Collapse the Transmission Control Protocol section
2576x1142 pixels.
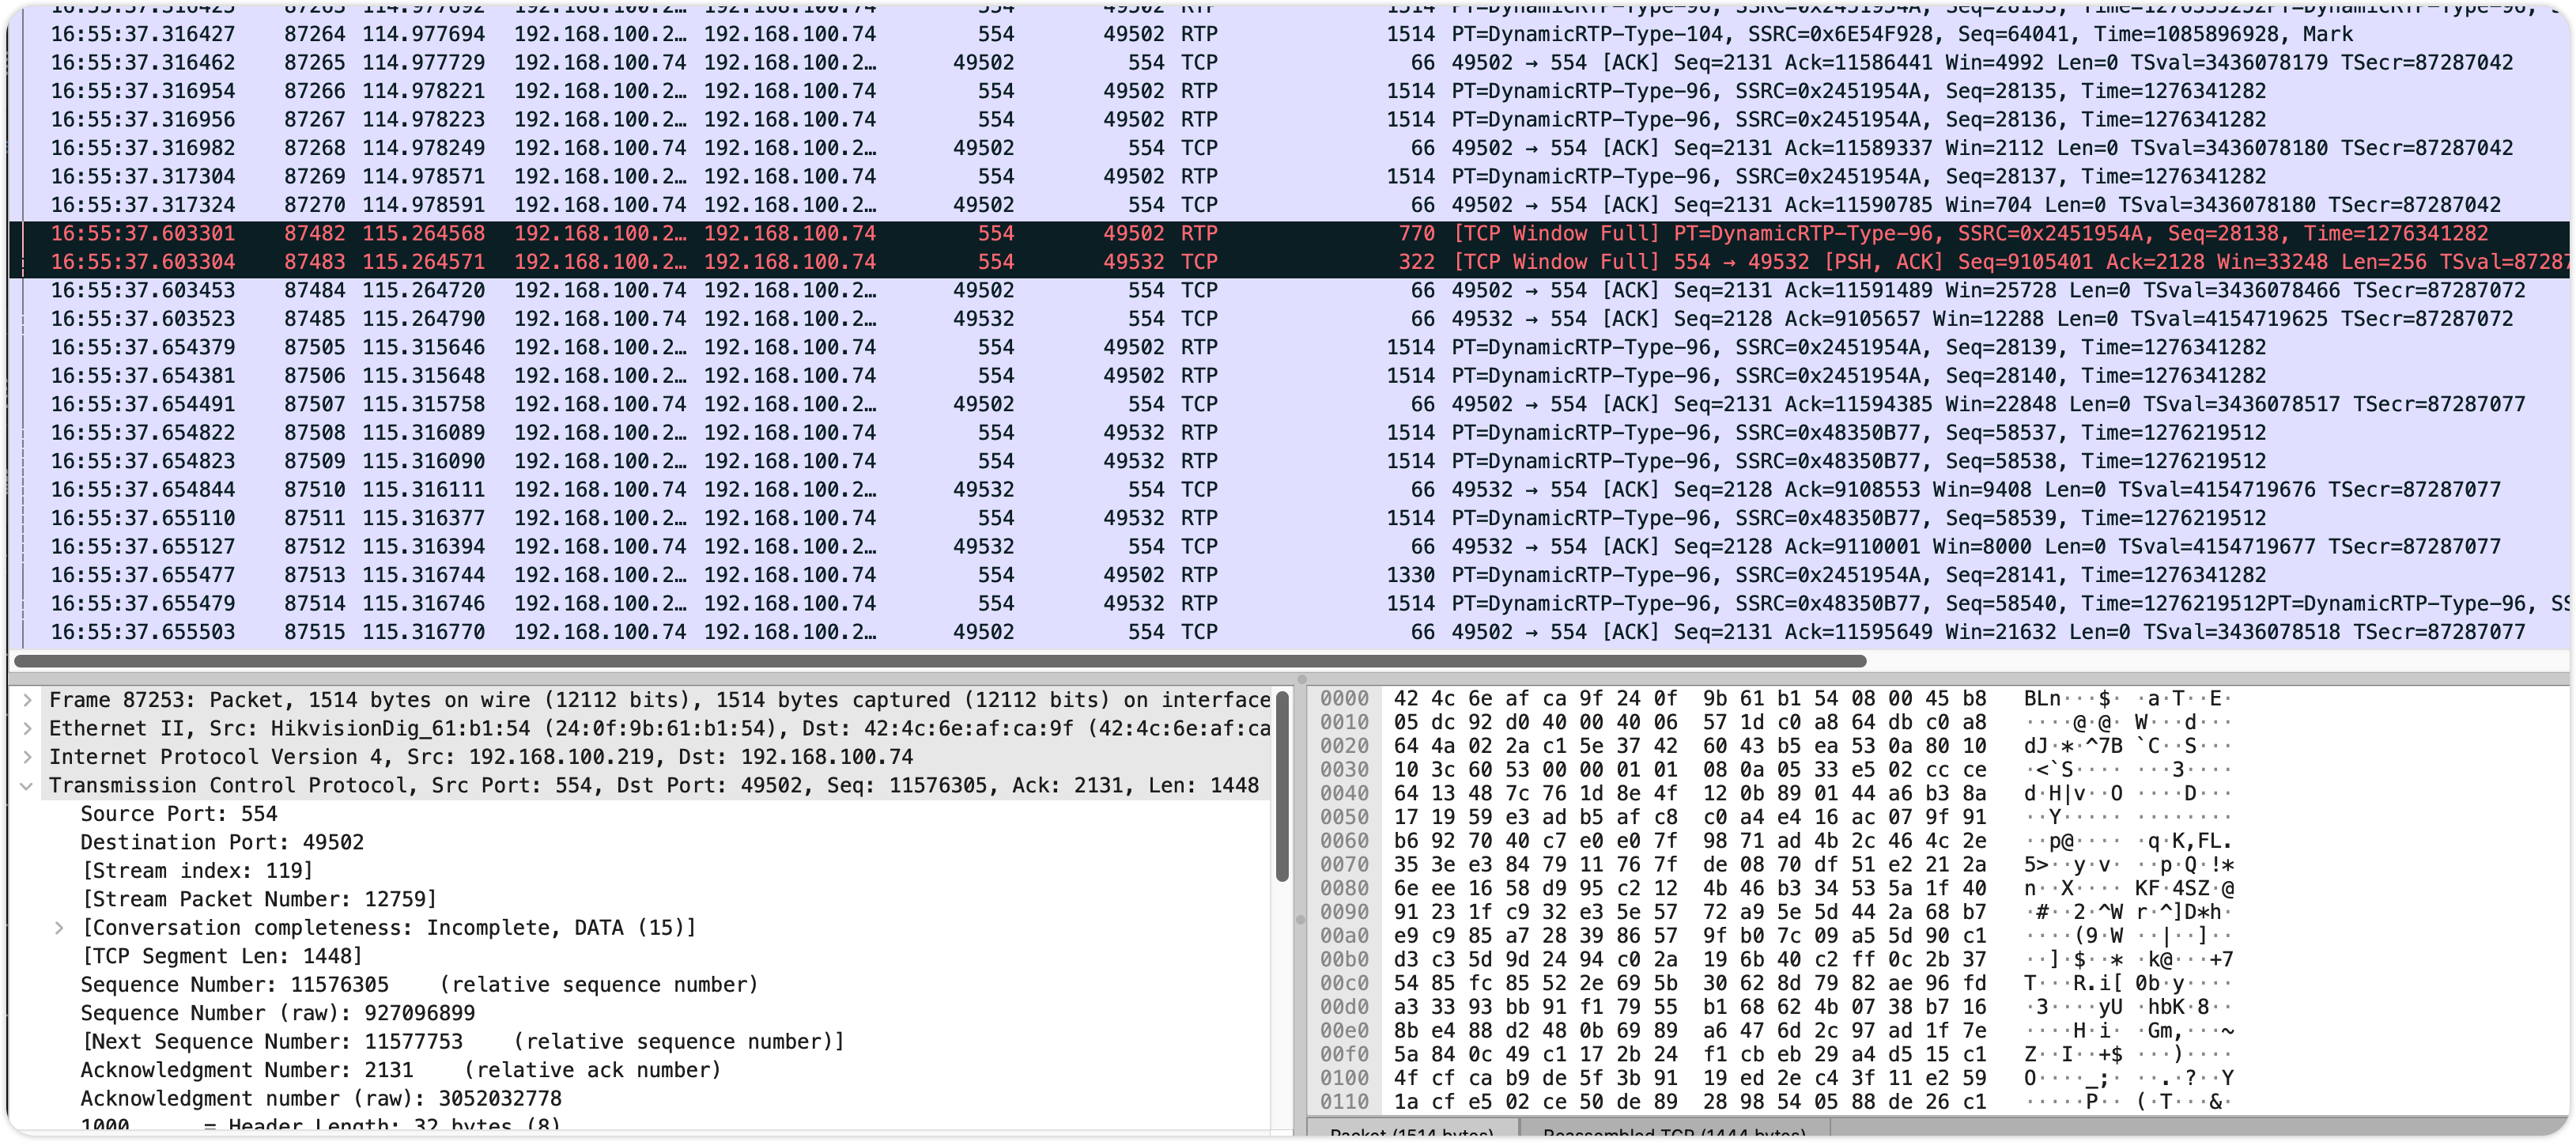point(27,786)
